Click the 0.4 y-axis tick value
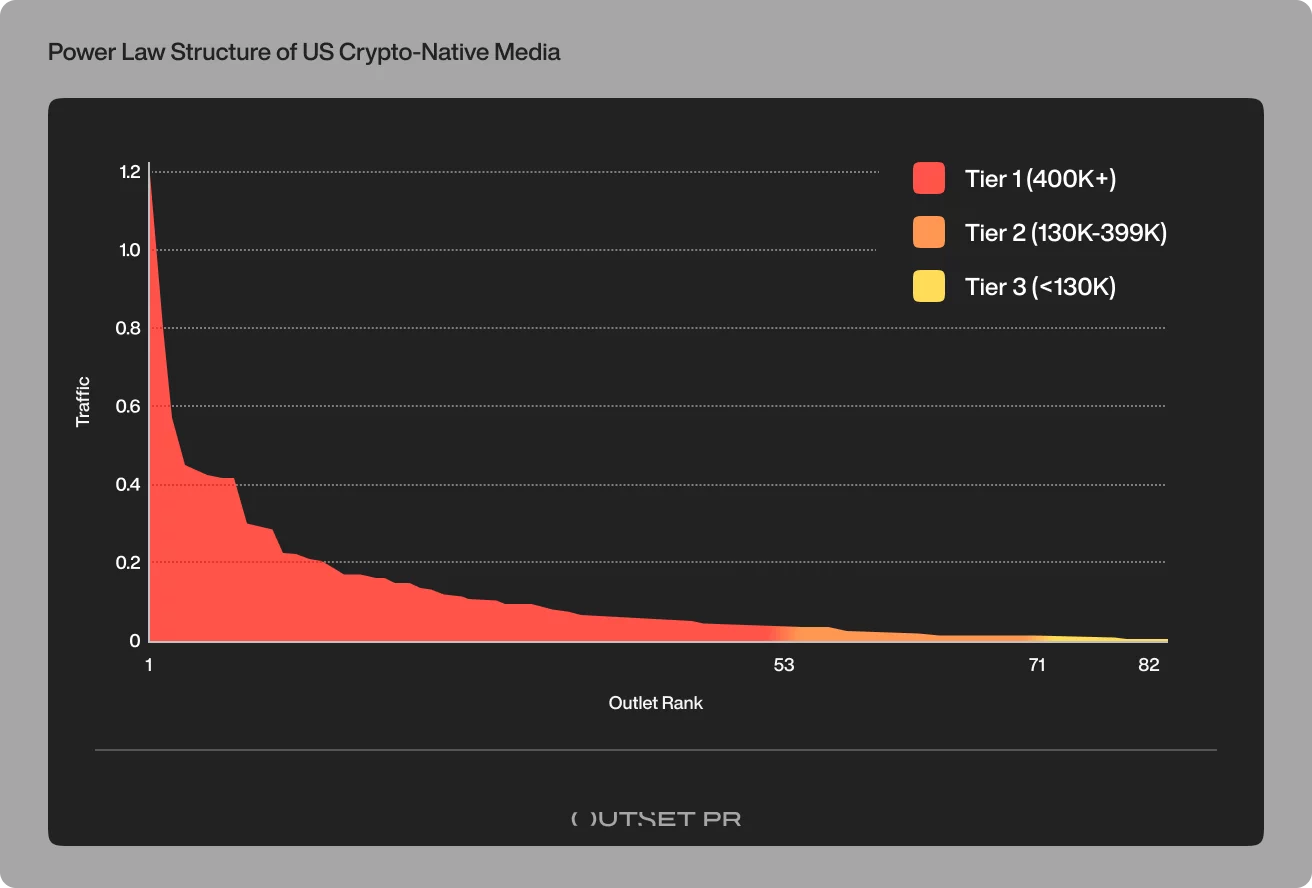 130,485
